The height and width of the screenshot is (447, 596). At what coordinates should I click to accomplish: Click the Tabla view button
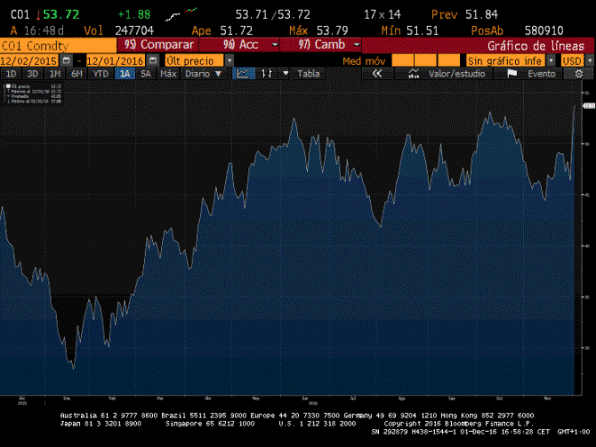(x=308, y=73)
